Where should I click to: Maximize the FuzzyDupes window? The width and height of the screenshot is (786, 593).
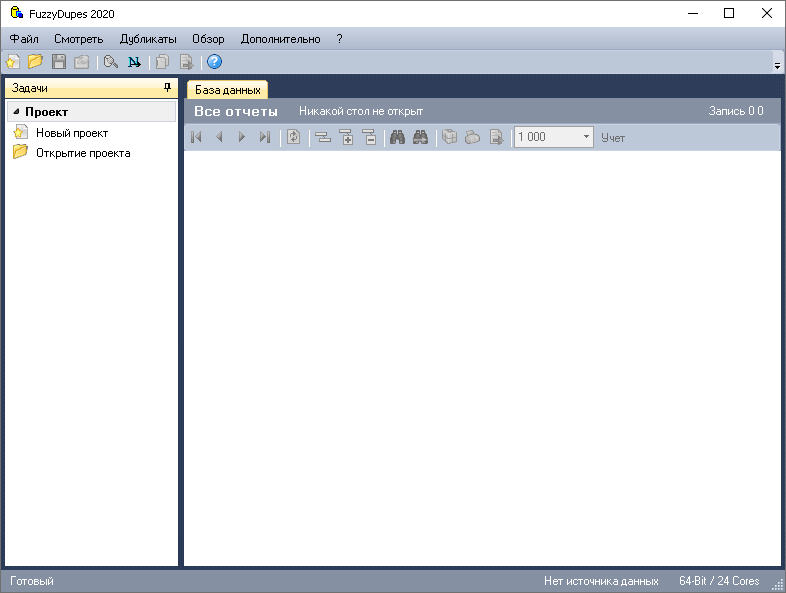pyautogui.click(x=729, y=14)
